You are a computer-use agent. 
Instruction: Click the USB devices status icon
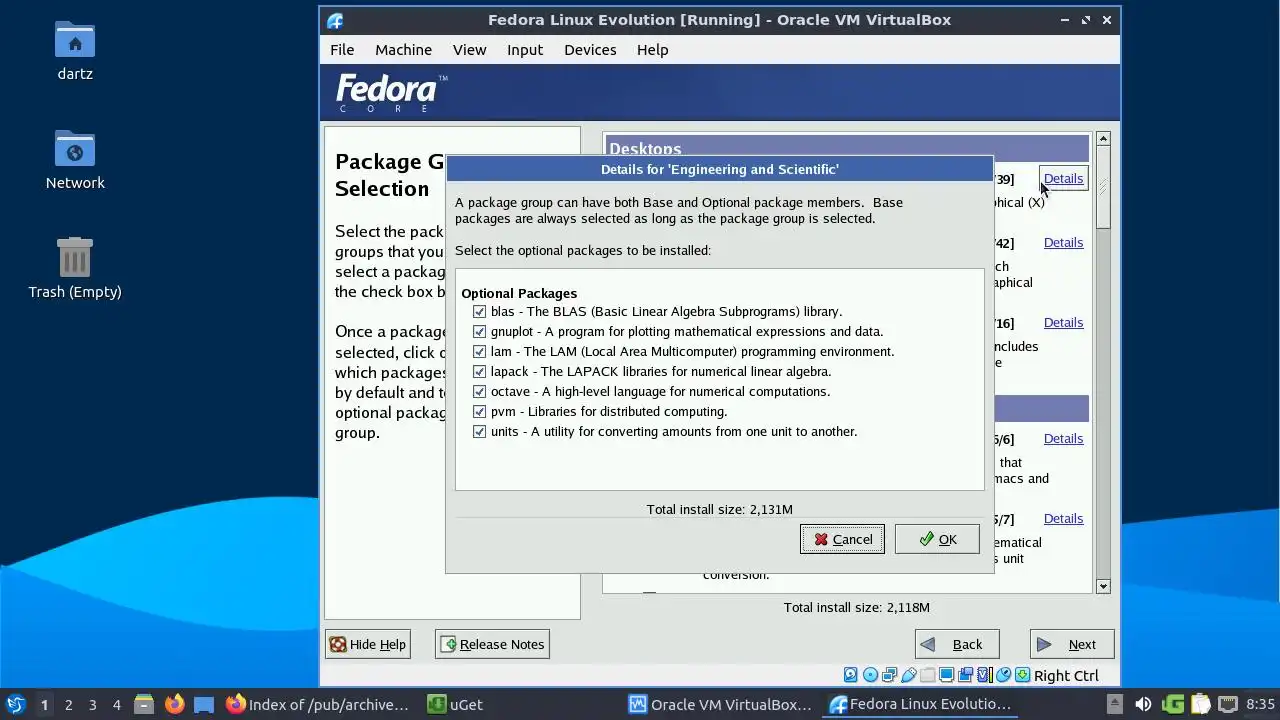pyautogui.click(x=909, y=675)
